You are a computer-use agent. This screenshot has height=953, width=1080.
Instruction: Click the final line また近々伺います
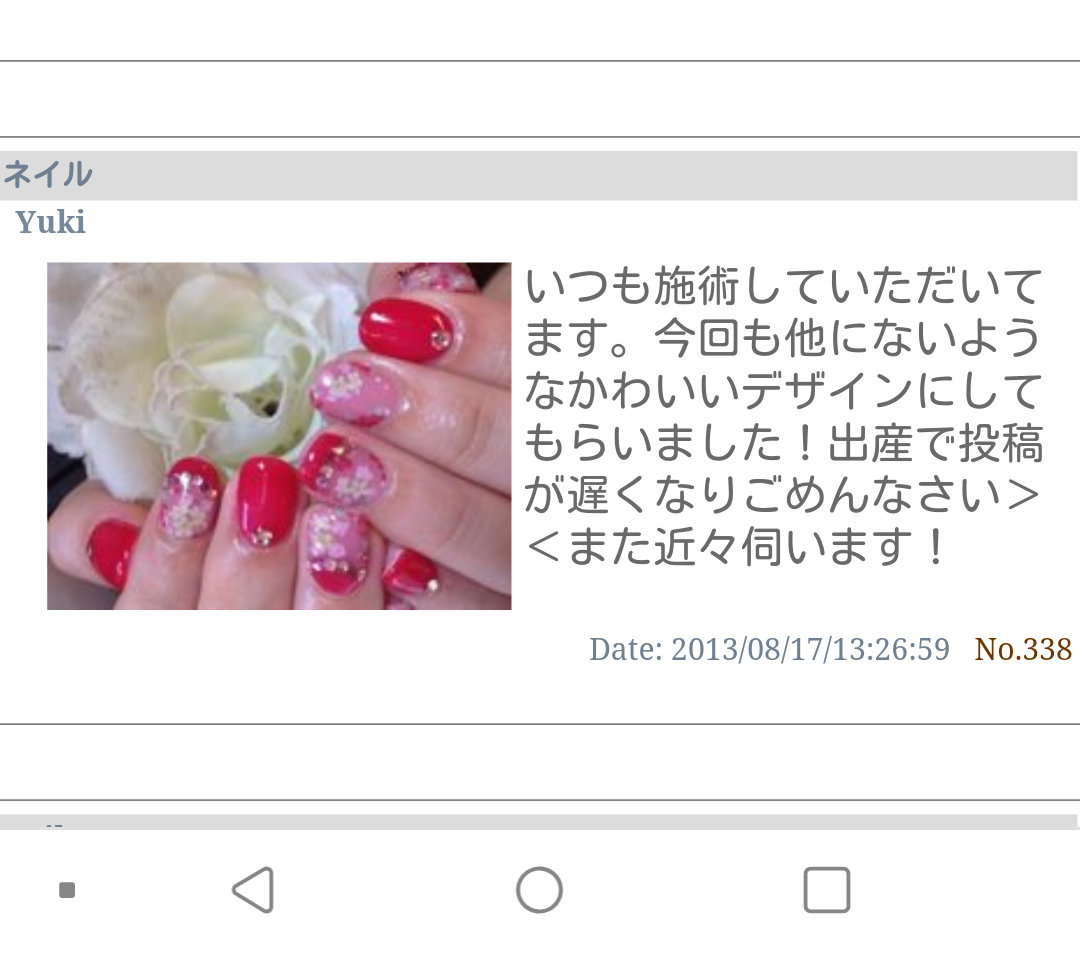(x=736, y=547)
